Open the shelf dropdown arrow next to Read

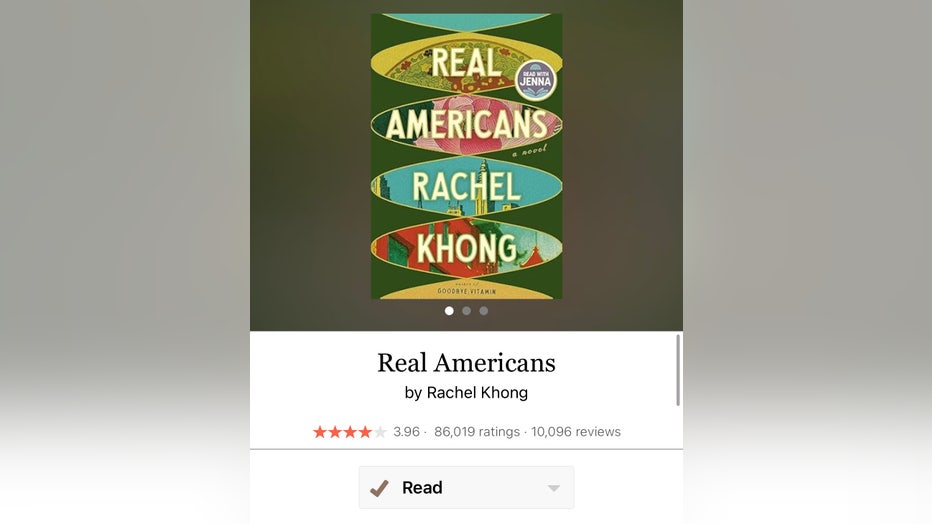(x=553, y=488)
